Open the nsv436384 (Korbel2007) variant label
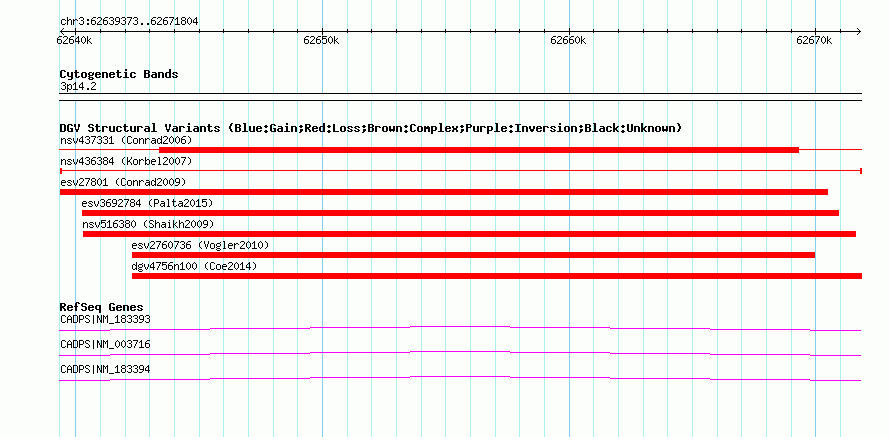Viewport: 890px width, 437px height. click(126, 161)
